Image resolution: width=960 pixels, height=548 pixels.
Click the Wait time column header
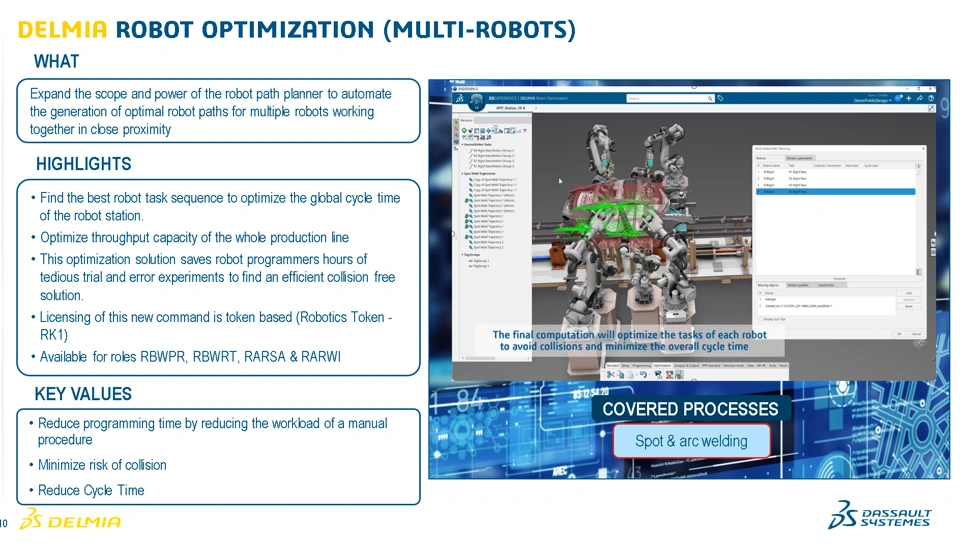pos(852,165)
